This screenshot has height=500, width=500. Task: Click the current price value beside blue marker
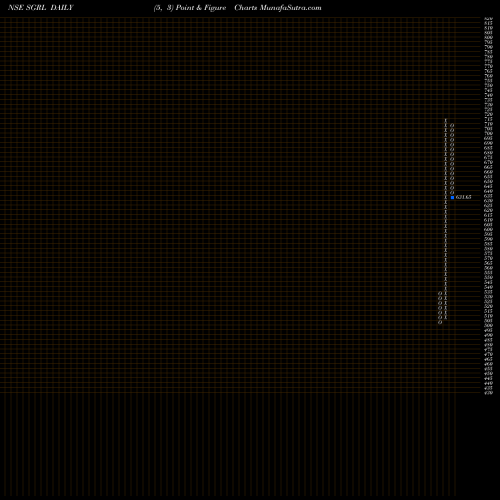click(x=463, y=197)
